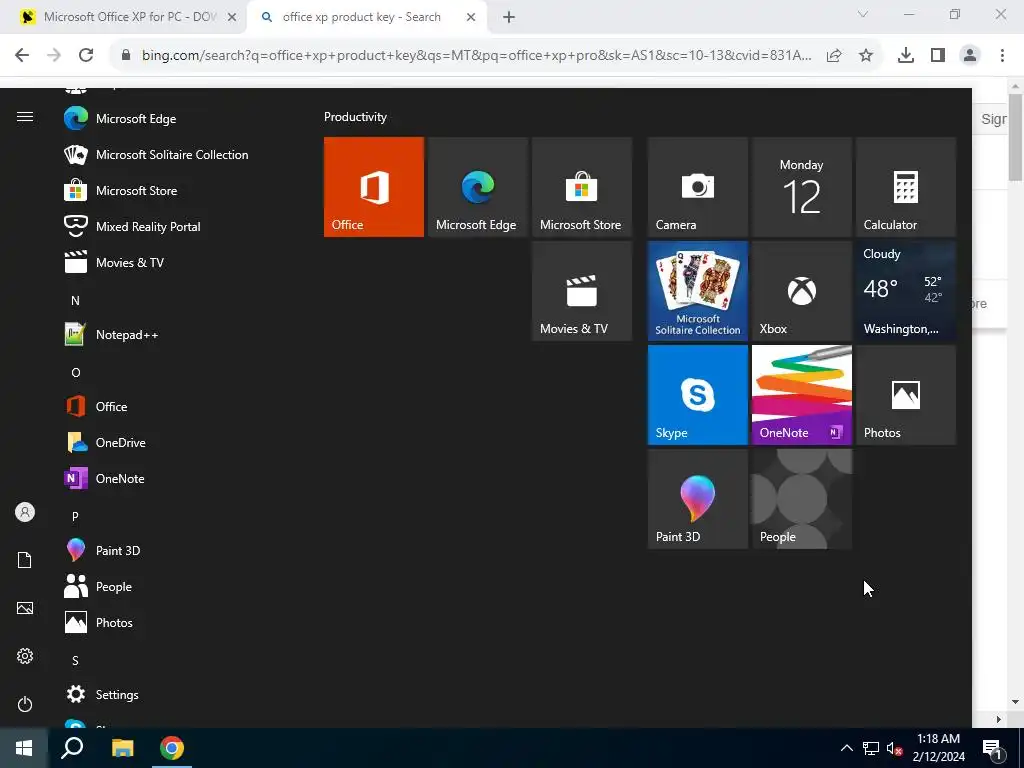Open Settings gear in the Start rail
1024x768 pixels.
[25, 656]
